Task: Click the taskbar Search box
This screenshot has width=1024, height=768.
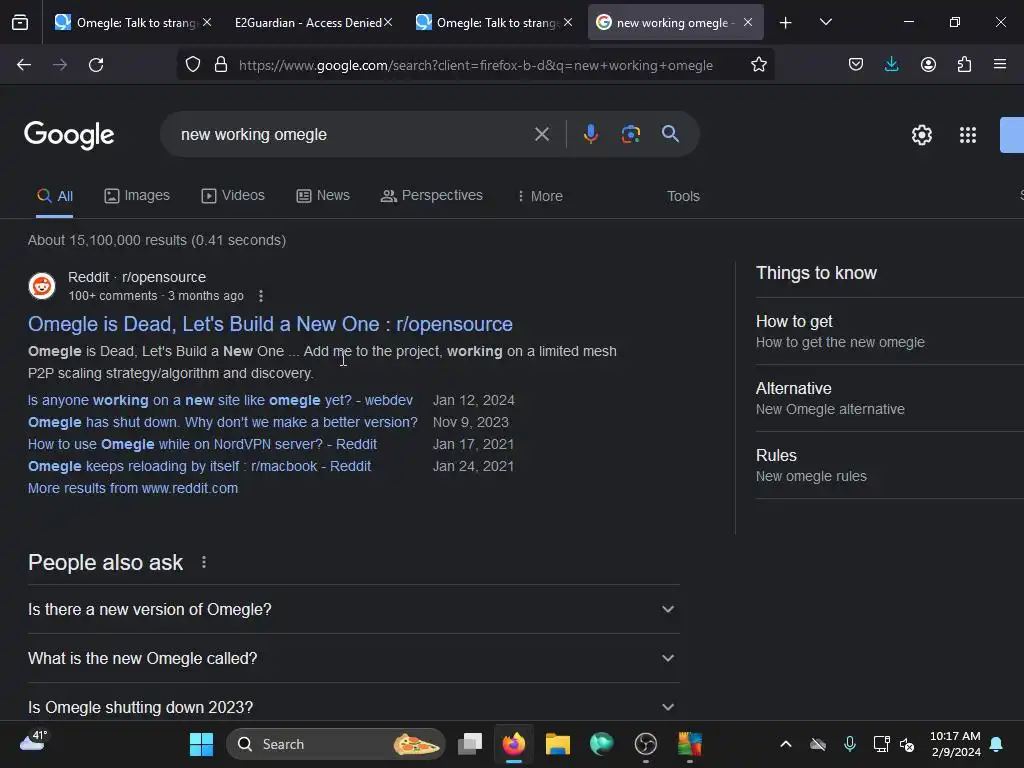Action: pos(335,744)
